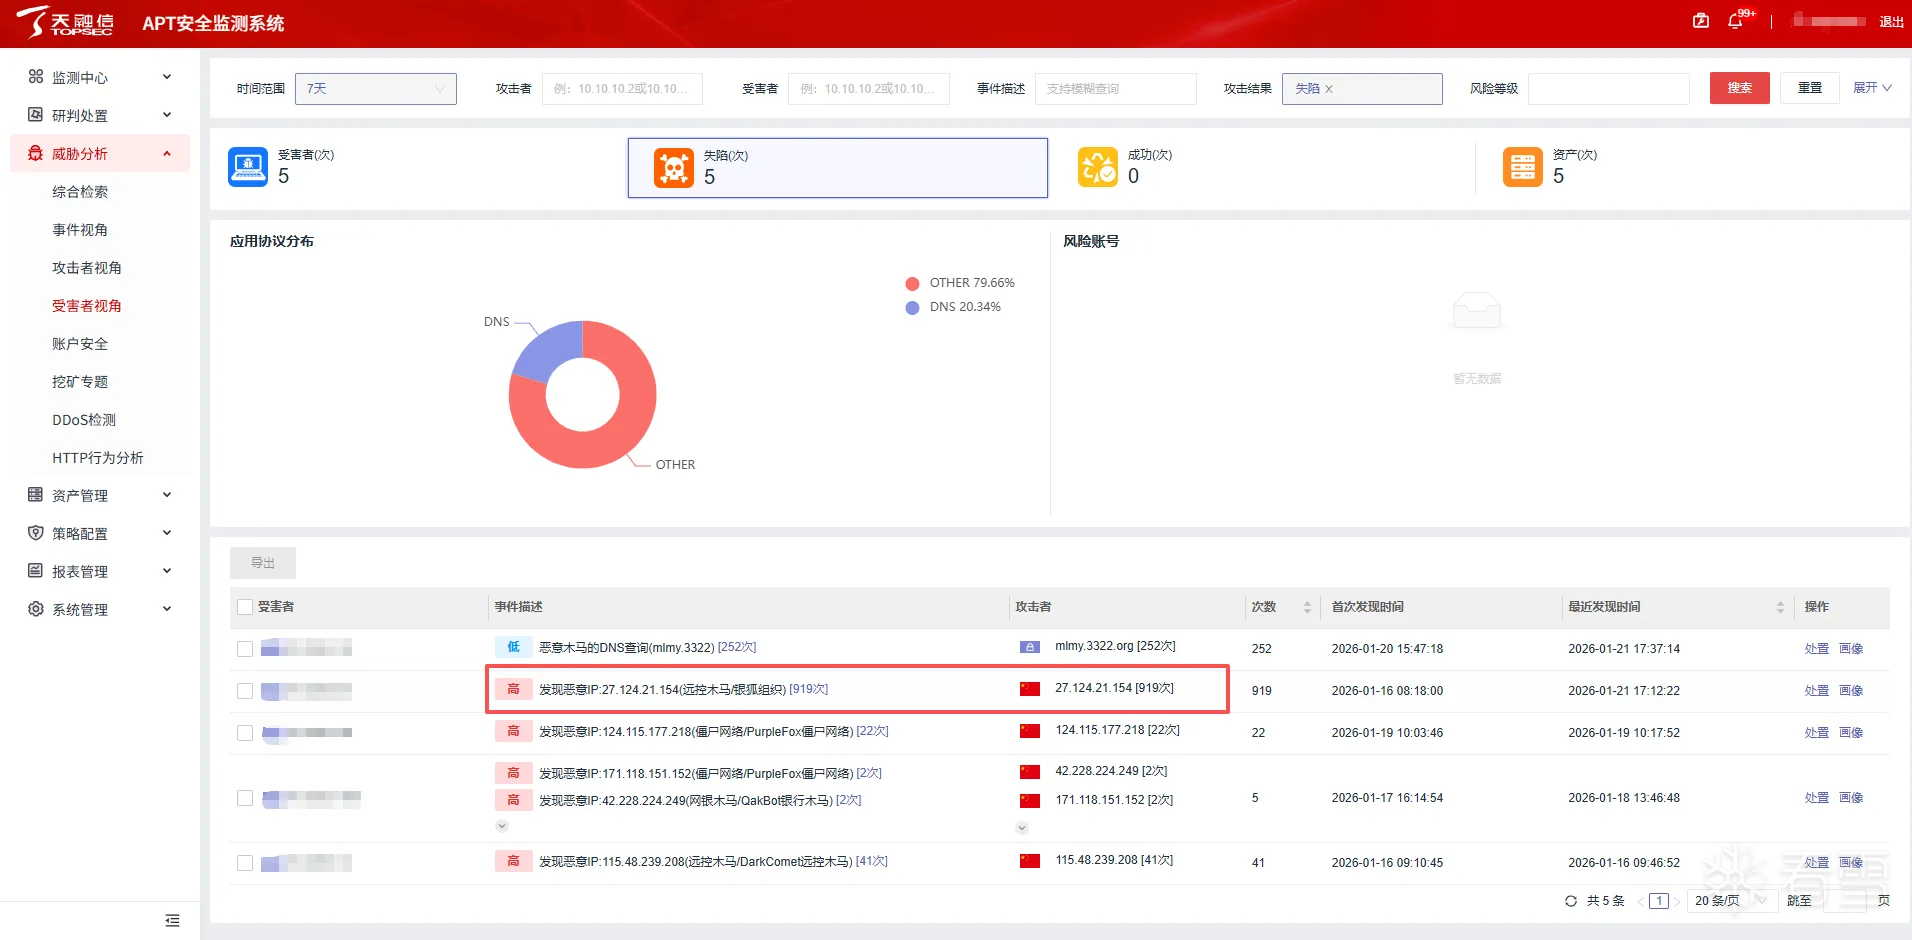Click the 跳至 page number input
Viewport: 1912px width, 940px height.
tap(1845, 901)
